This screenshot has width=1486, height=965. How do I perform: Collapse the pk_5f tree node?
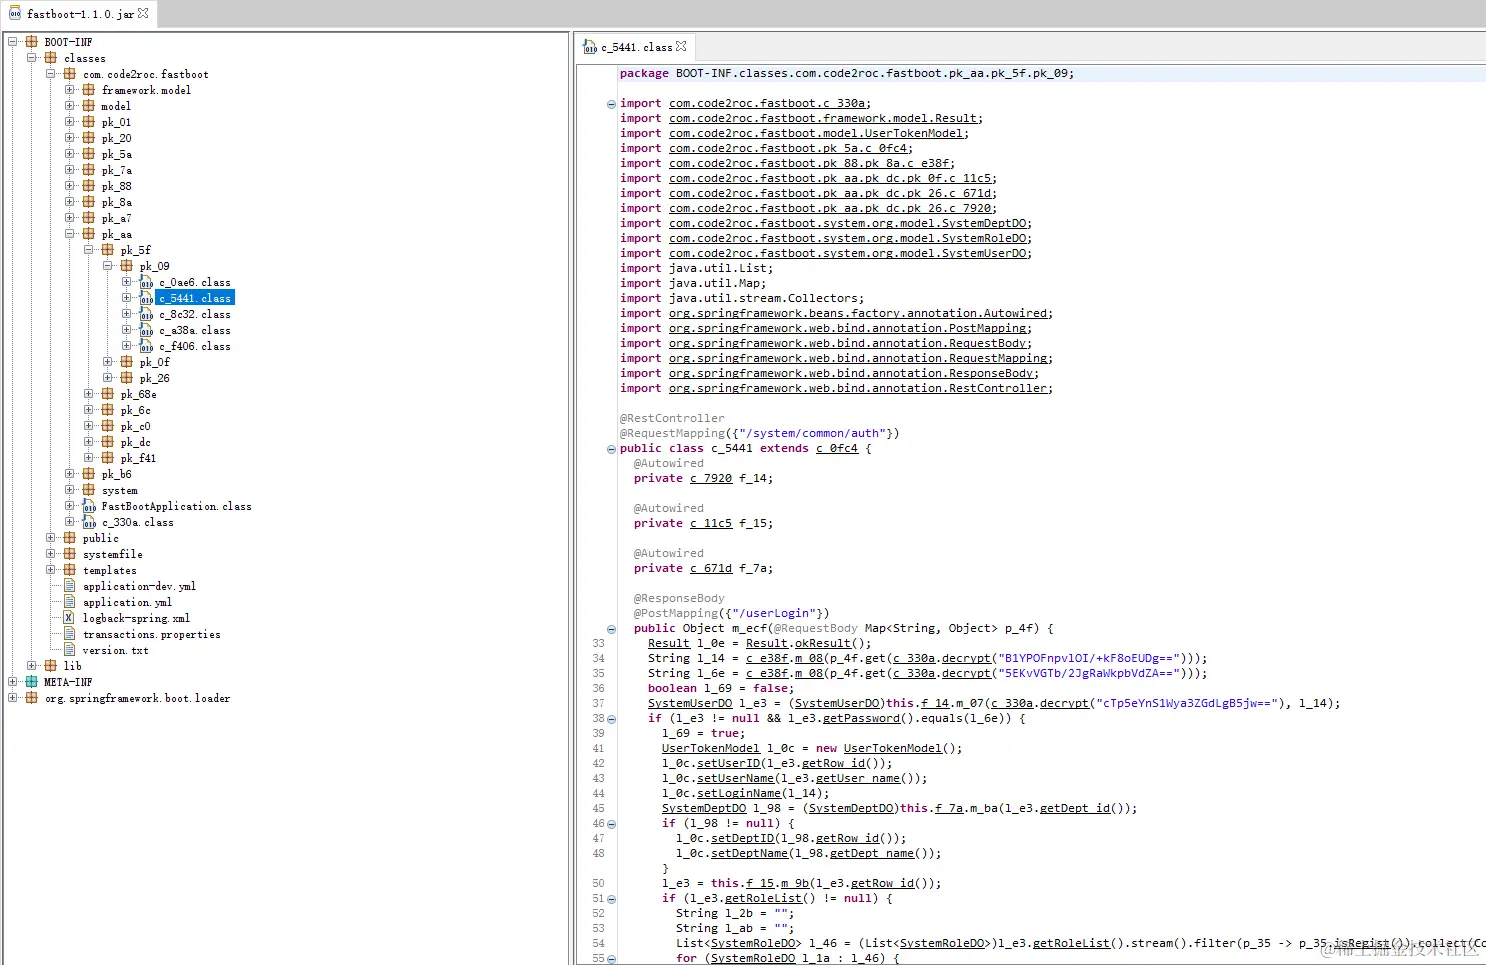point(88,250)
